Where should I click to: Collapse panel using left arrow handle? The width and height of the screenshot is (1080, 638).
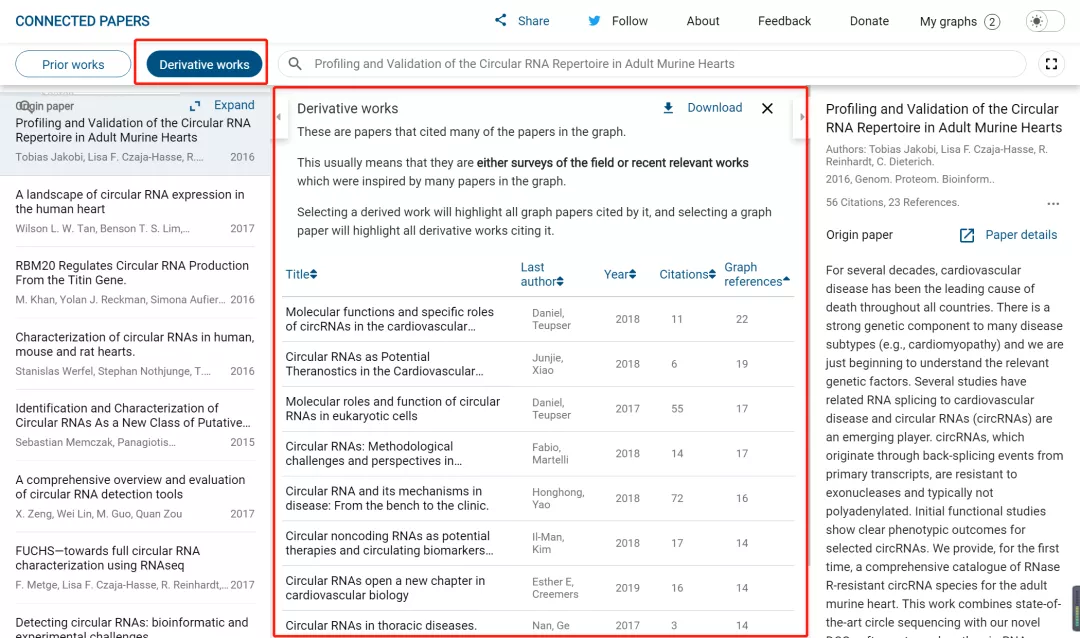coord(279,117)
